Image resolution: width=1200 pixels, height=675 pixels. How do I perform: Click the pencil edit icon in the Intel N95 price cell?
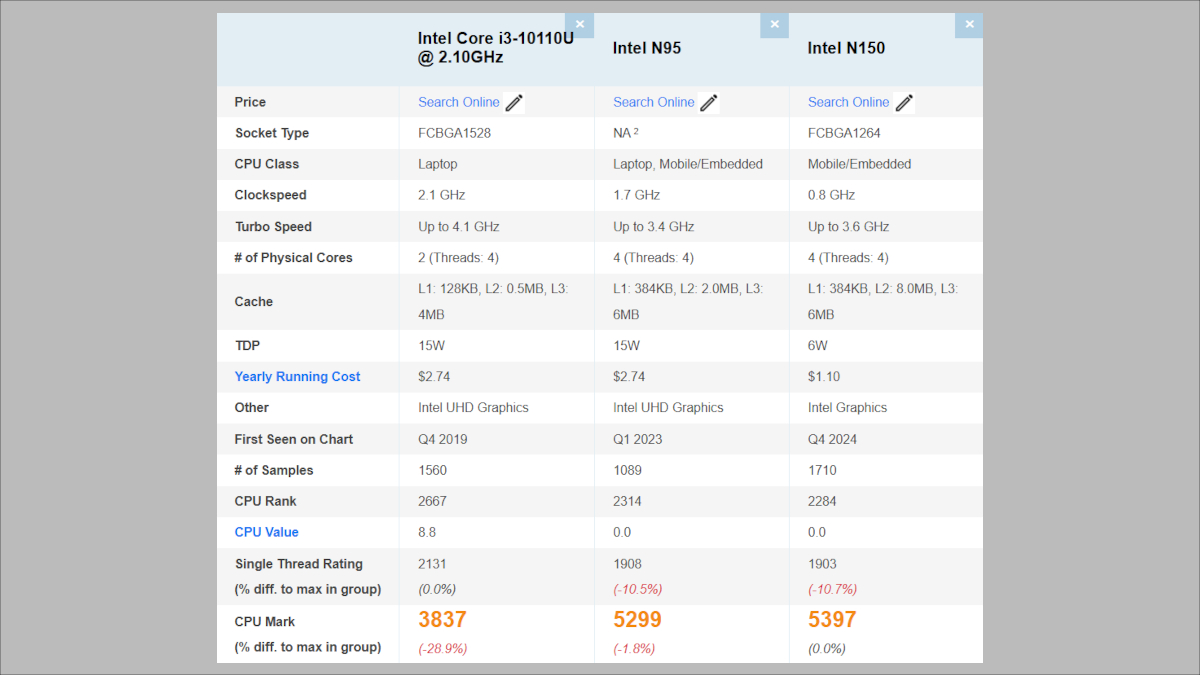coord(708,101)
